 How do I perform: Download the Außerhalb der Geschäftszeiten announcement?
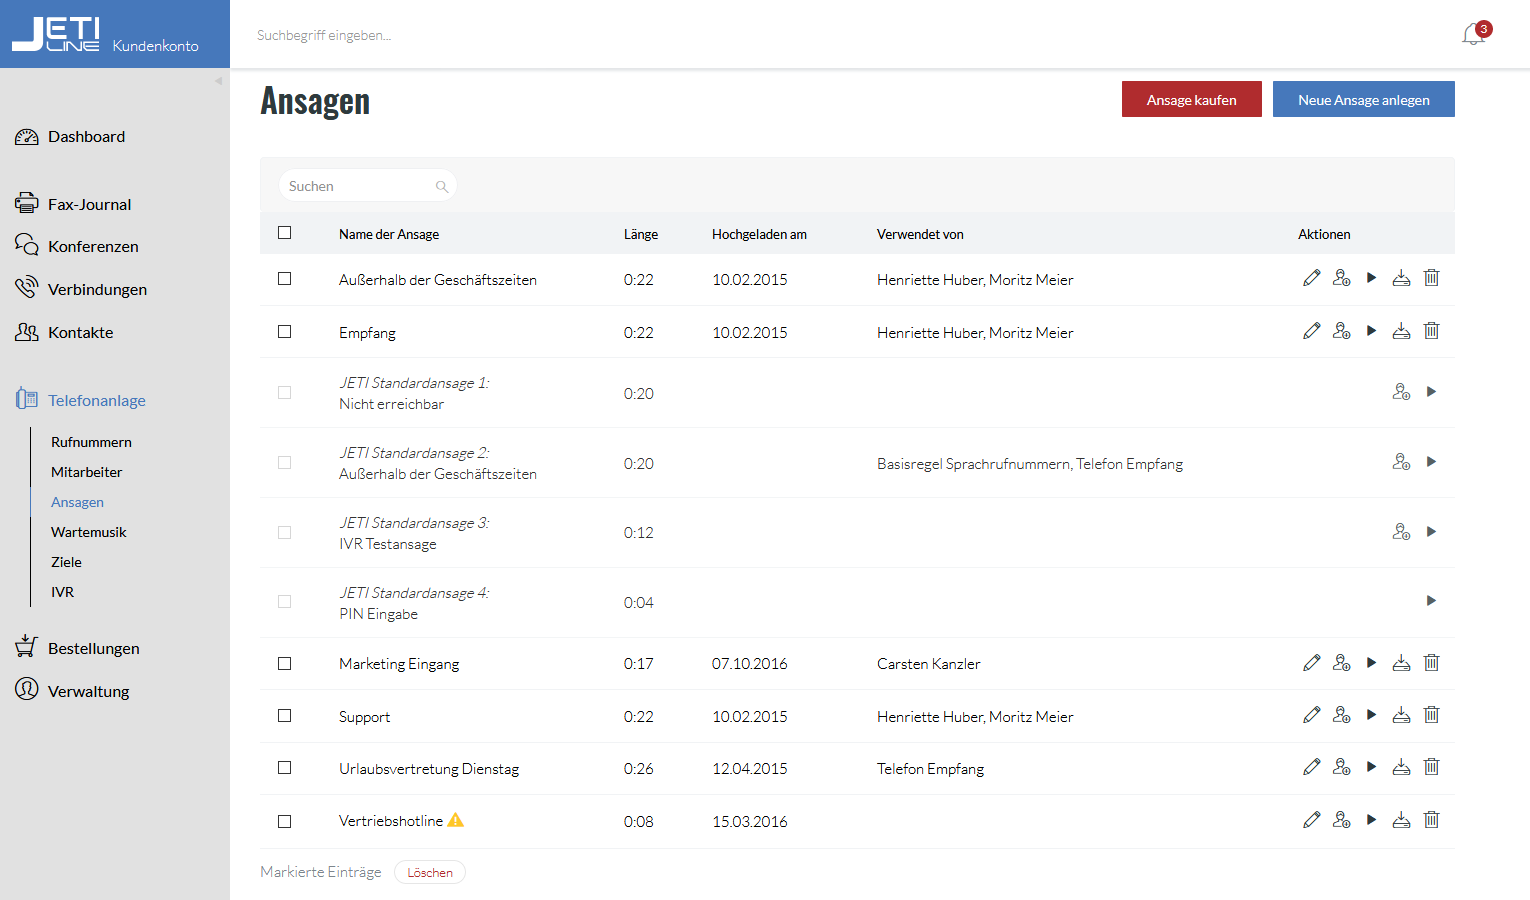[x=1402, y=278]
